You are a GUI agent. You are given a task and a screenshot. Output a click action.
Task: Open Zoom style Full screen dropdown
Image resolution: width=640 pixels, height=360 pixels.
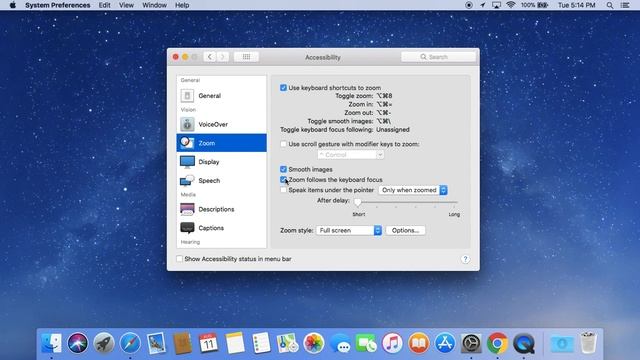(349, 230)
